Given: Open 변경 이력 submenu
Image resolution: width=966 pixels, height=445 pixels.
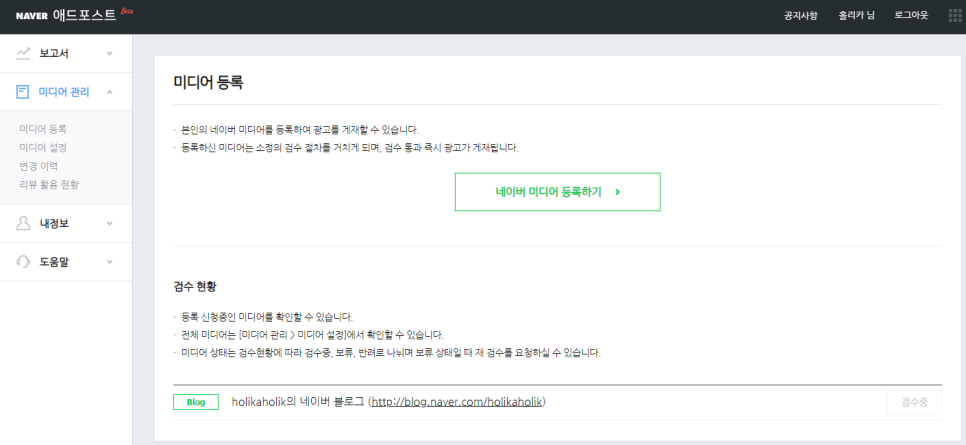Looking at the screenshot, I should pos(39,166).
